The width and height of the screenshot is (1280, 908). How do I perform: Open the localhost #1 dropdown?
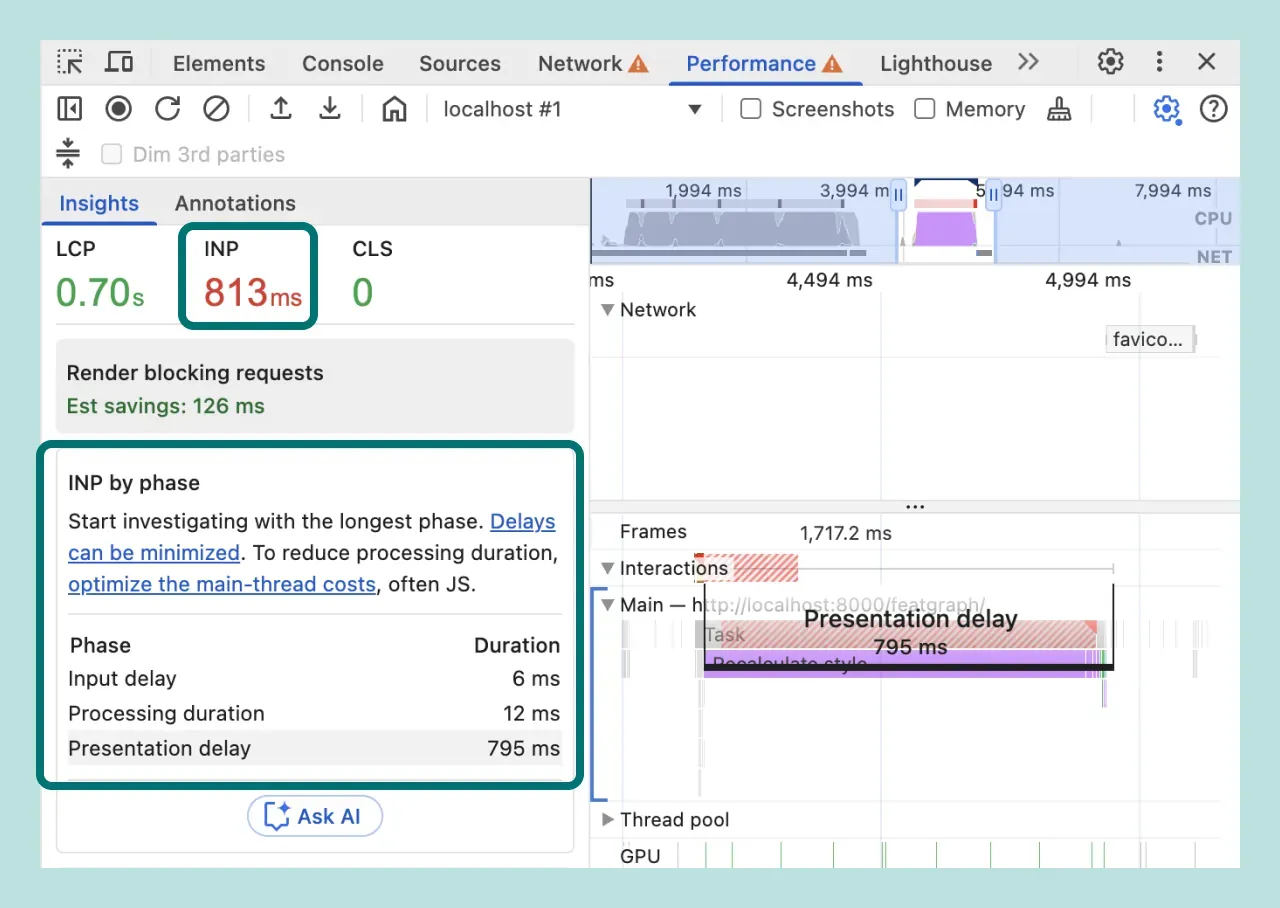click(x=695, y=109)
